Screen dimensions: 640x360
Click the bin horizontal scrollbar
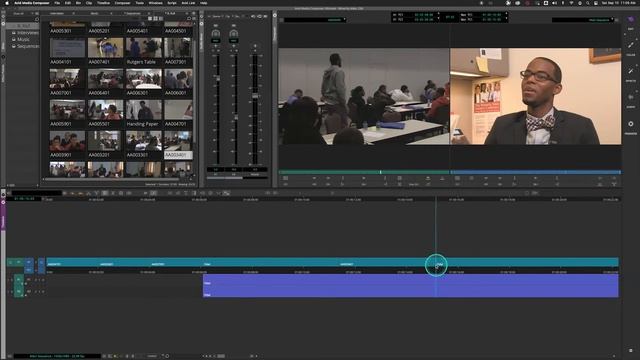tap(111, 179)
